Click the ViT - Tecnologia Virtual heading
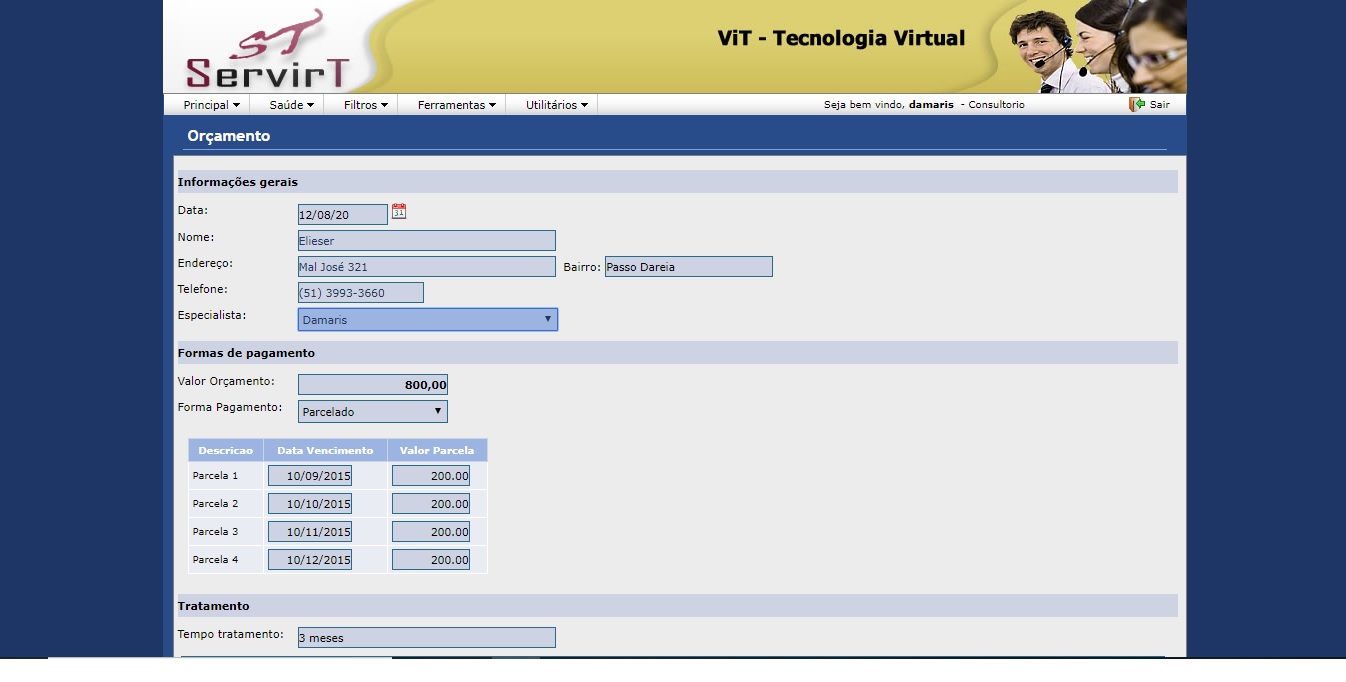The width and height of the screenshot is (1346, 682). click(x=842, y=39)
